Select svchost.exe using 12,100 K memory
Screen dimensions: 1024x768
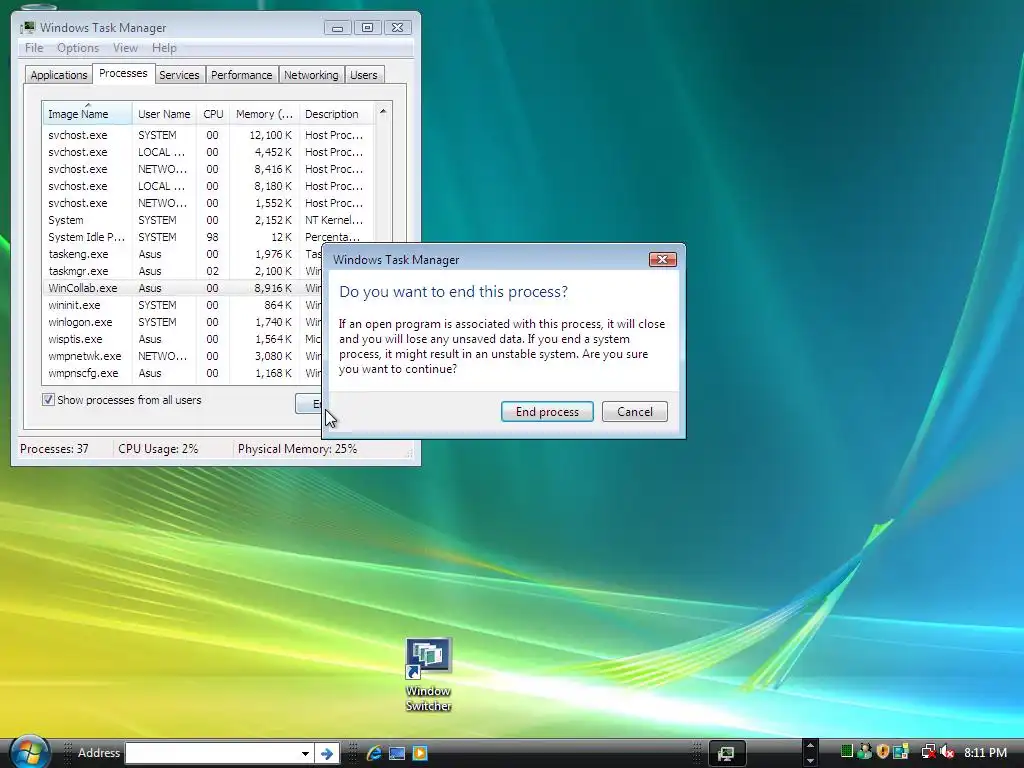(208, 135)
